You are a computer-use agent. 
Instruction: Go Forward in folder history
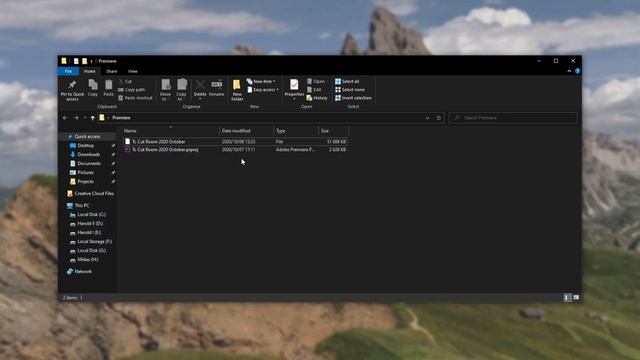[76, 118]
